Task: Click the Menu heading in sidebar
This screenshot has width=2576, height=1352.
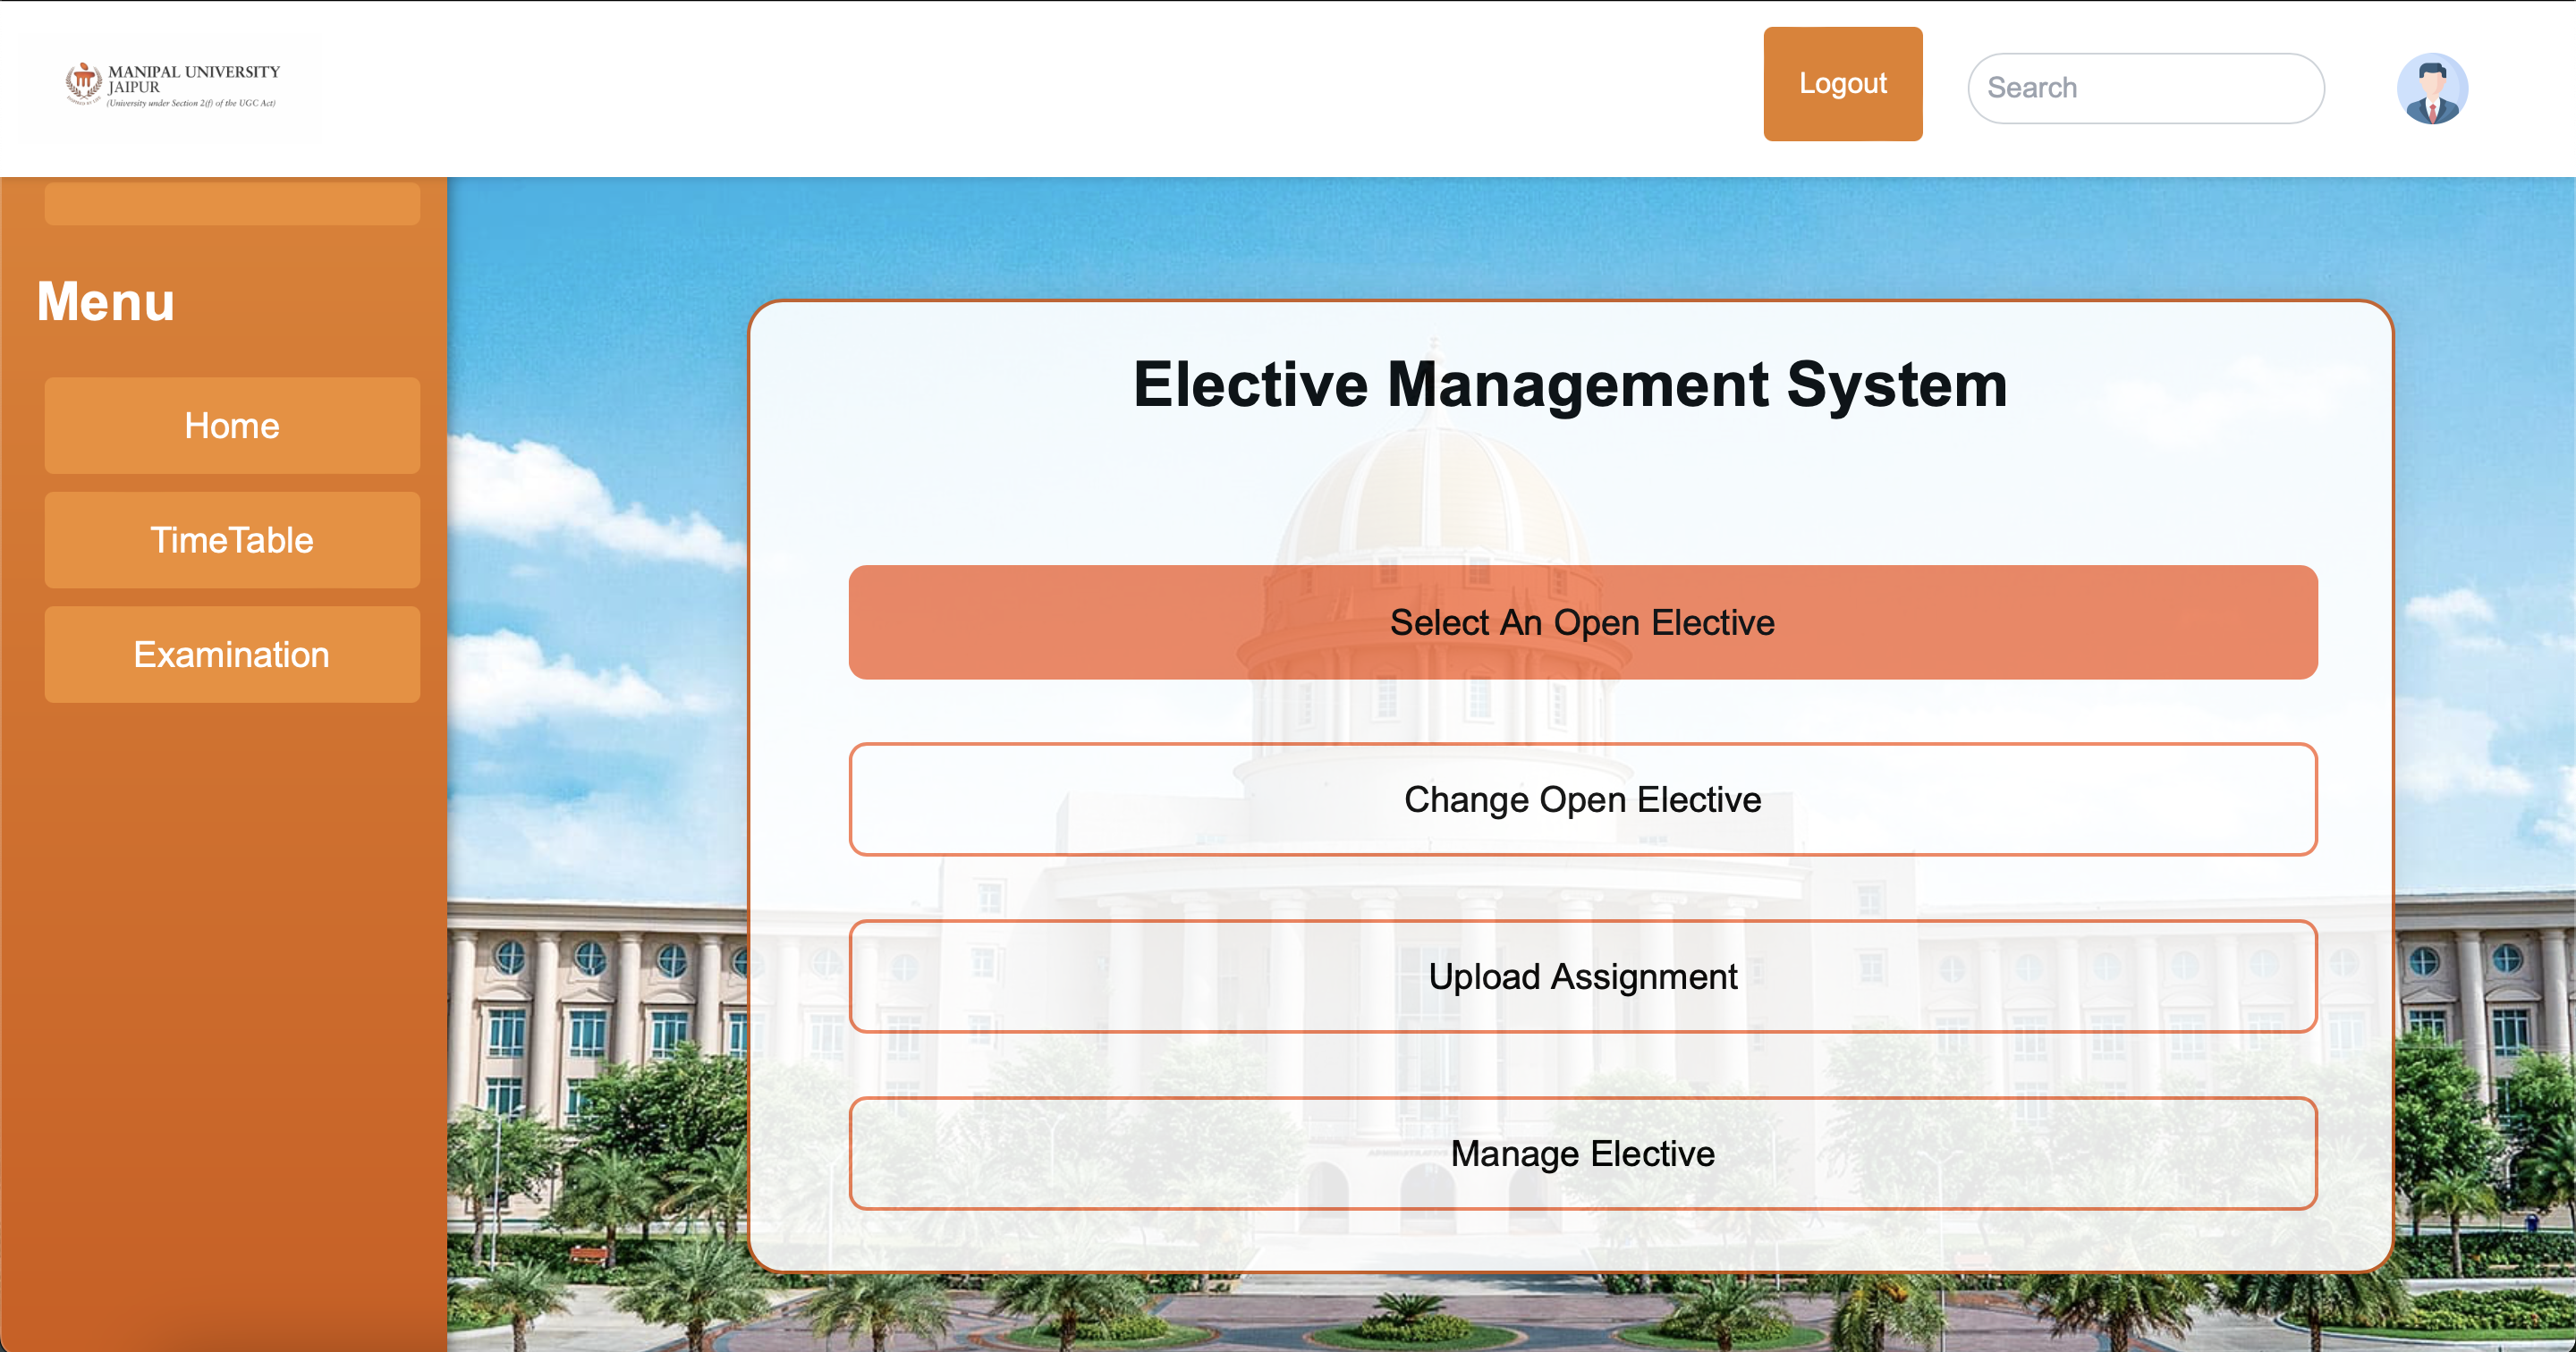Action: pyautogui.click(x=105, y=301)
